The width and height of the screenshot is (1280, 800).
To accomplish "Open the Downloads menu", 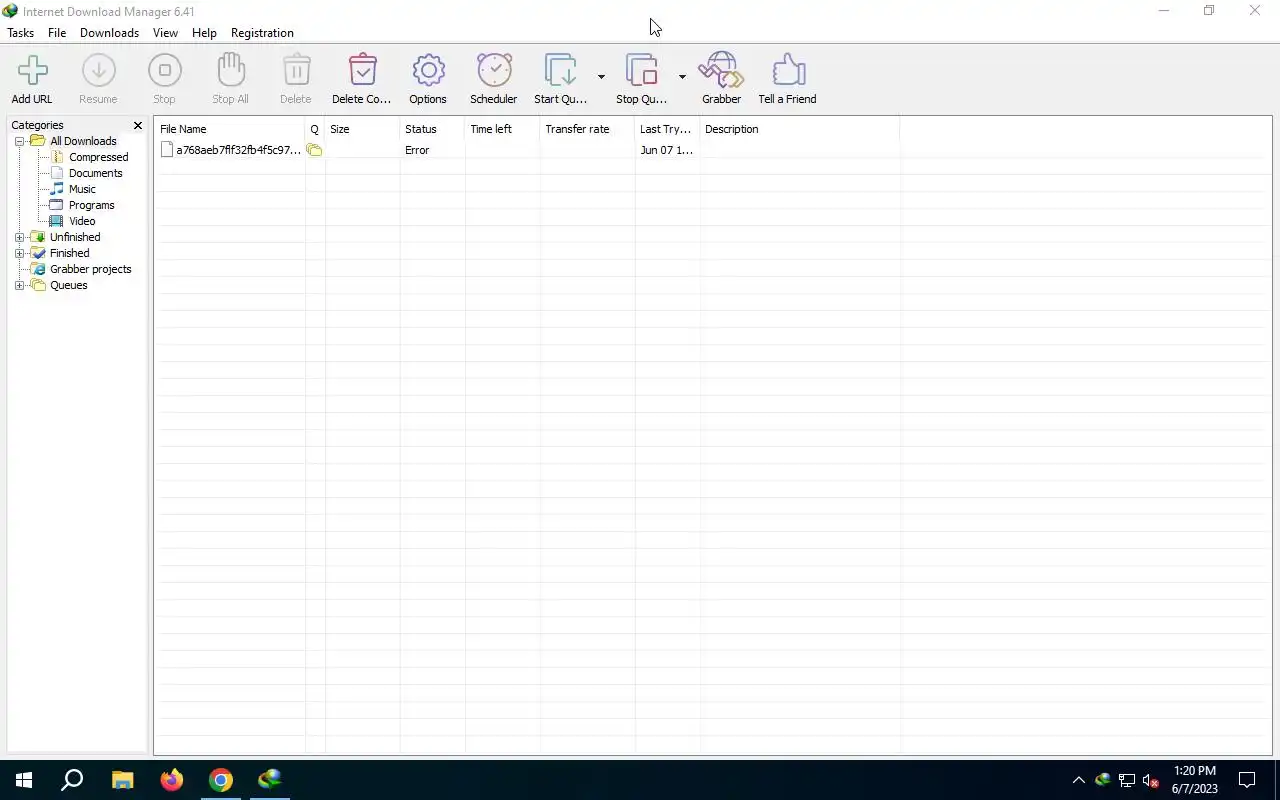I will [x=109, y=33].
